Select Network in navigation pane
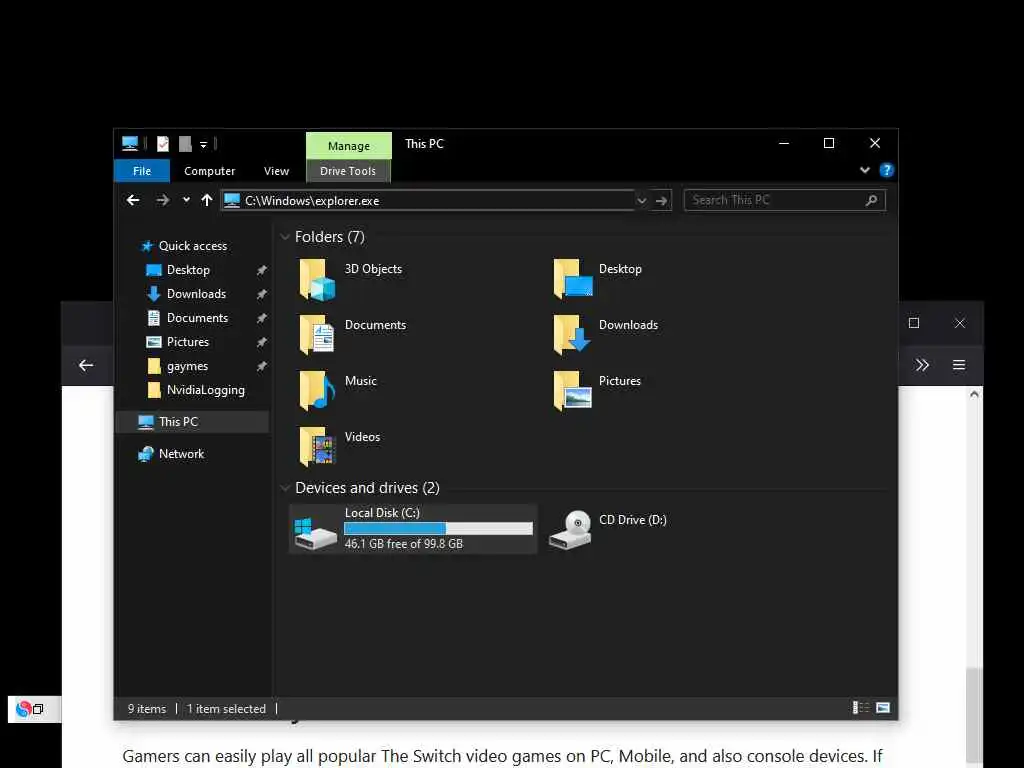 (181, 454)
